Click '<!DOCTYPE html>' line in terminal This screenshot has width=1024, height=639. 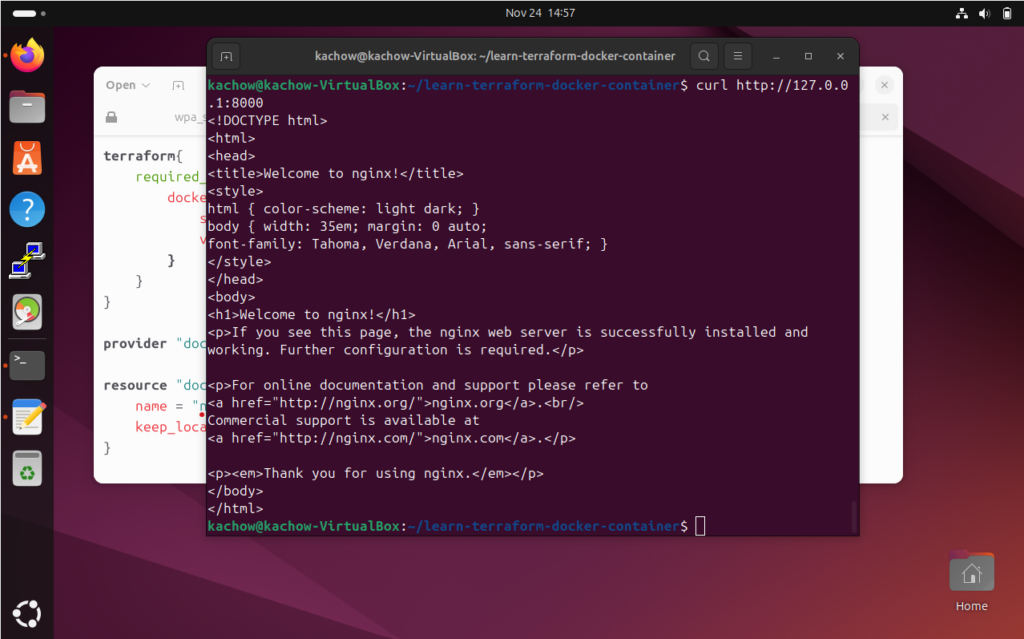pyautogui.click(x=268, y=120)
